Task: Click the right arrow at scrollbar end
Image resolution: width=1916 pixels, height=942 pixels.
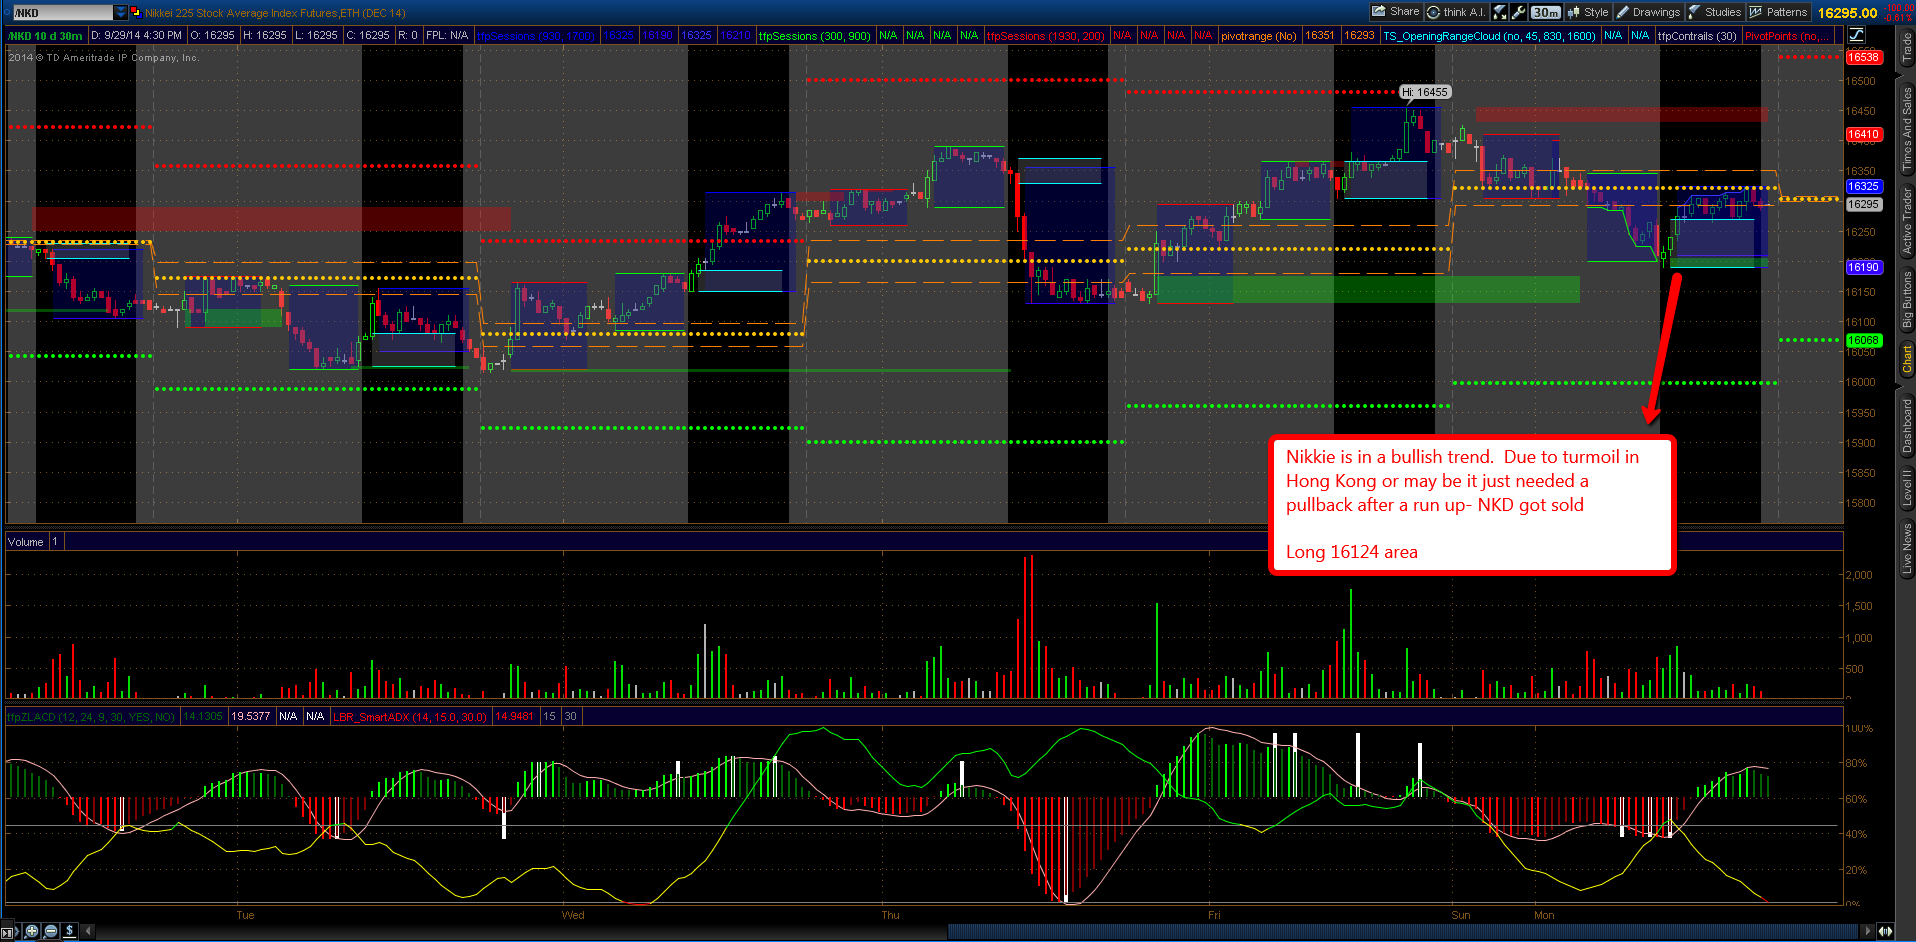Action: pyautogui.click(x=1867, y=931)
